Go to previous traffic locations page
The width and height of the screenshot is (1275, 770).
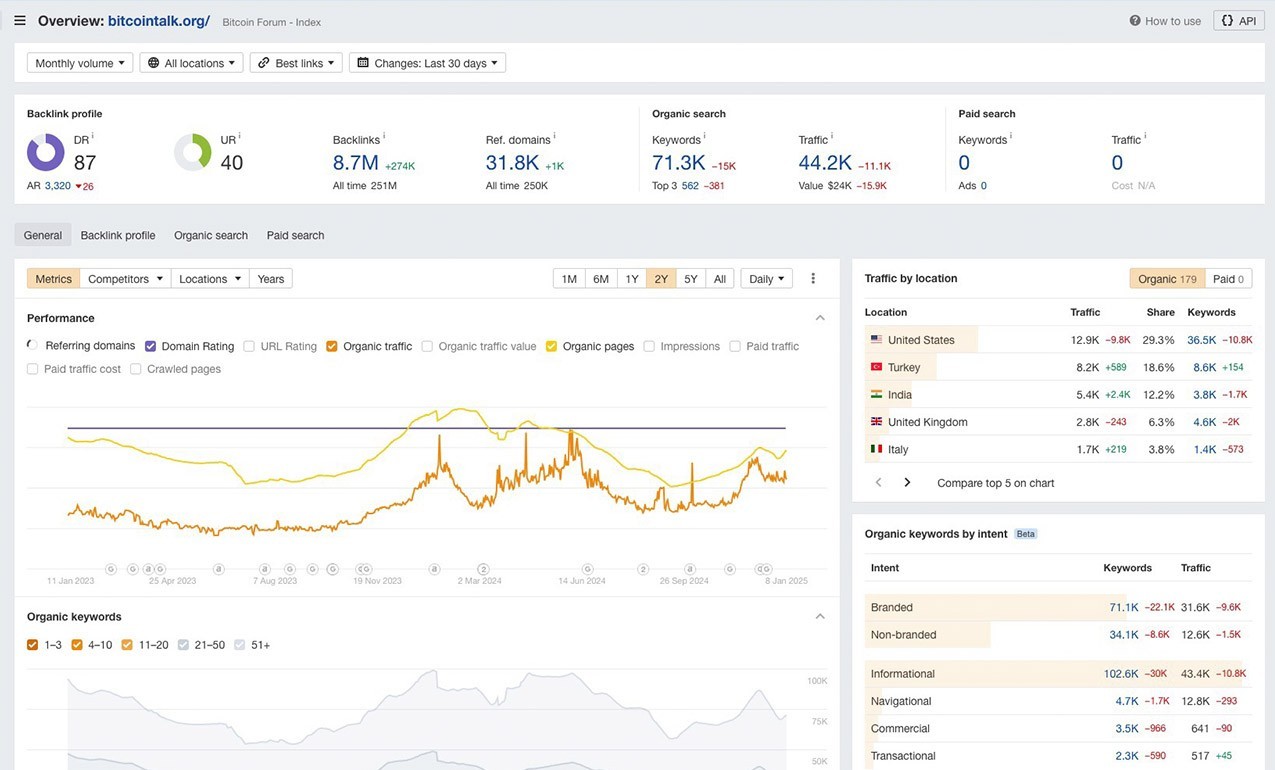point(879,483)
